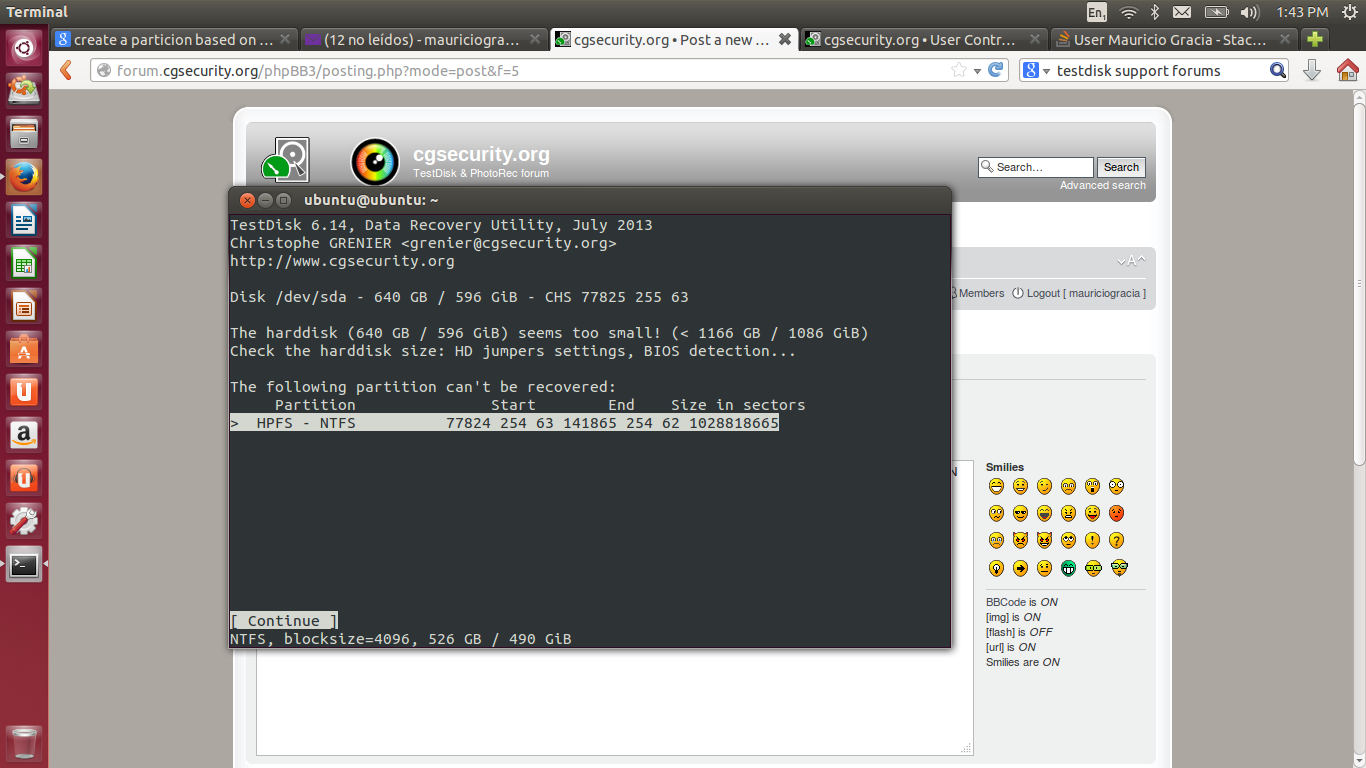Image resolution: width=1366 pixels, height=768 pixels.
Task: Open the messaging envelope indicator
Action: (1182, 12)
